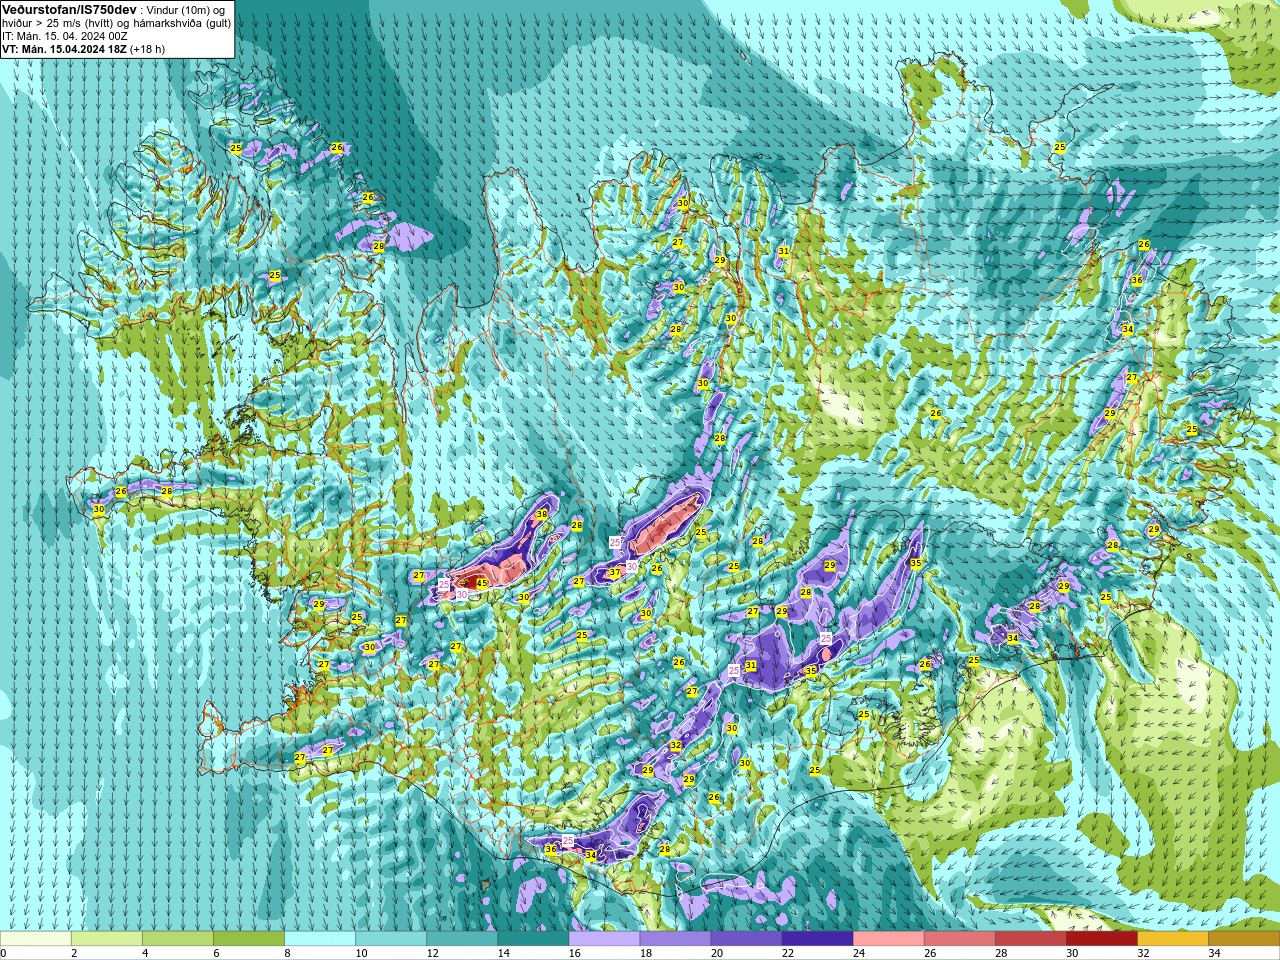
Task: Select the 2–4 m/s light green legend swatch
Action: tap(107, 939)
